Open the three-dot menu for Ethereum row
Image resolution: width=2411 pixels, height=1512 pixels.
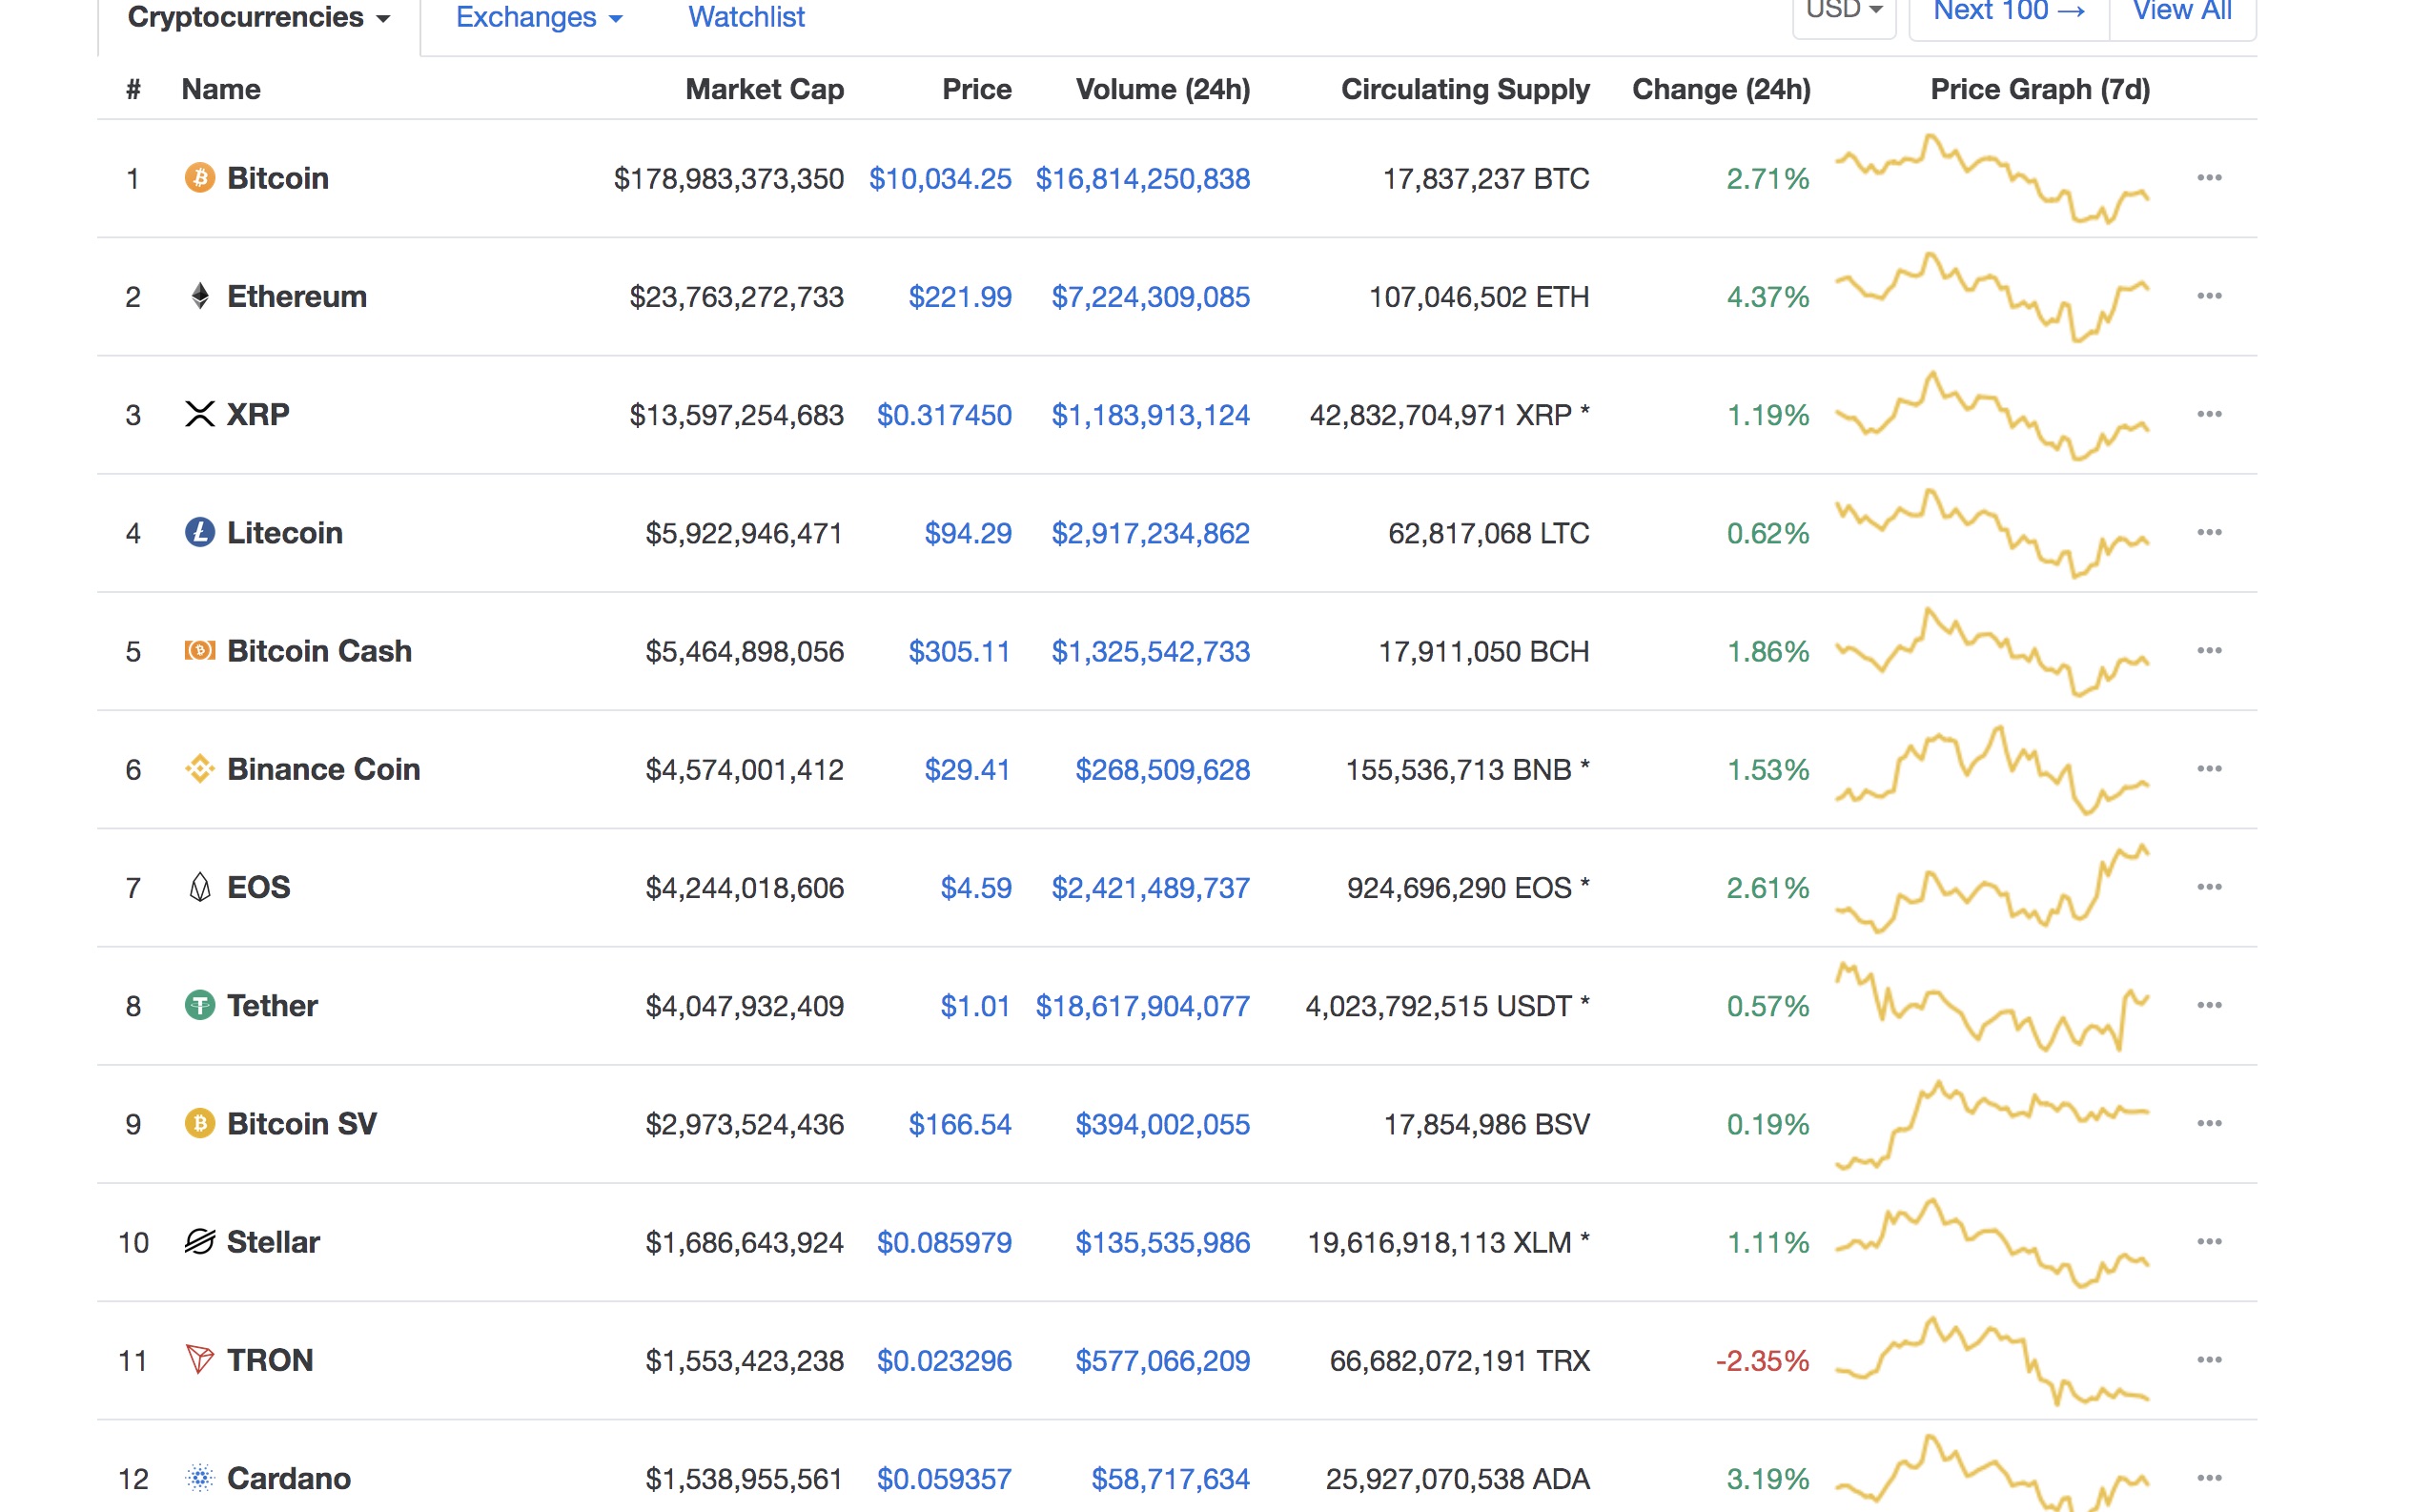[x=2209, y=296]
